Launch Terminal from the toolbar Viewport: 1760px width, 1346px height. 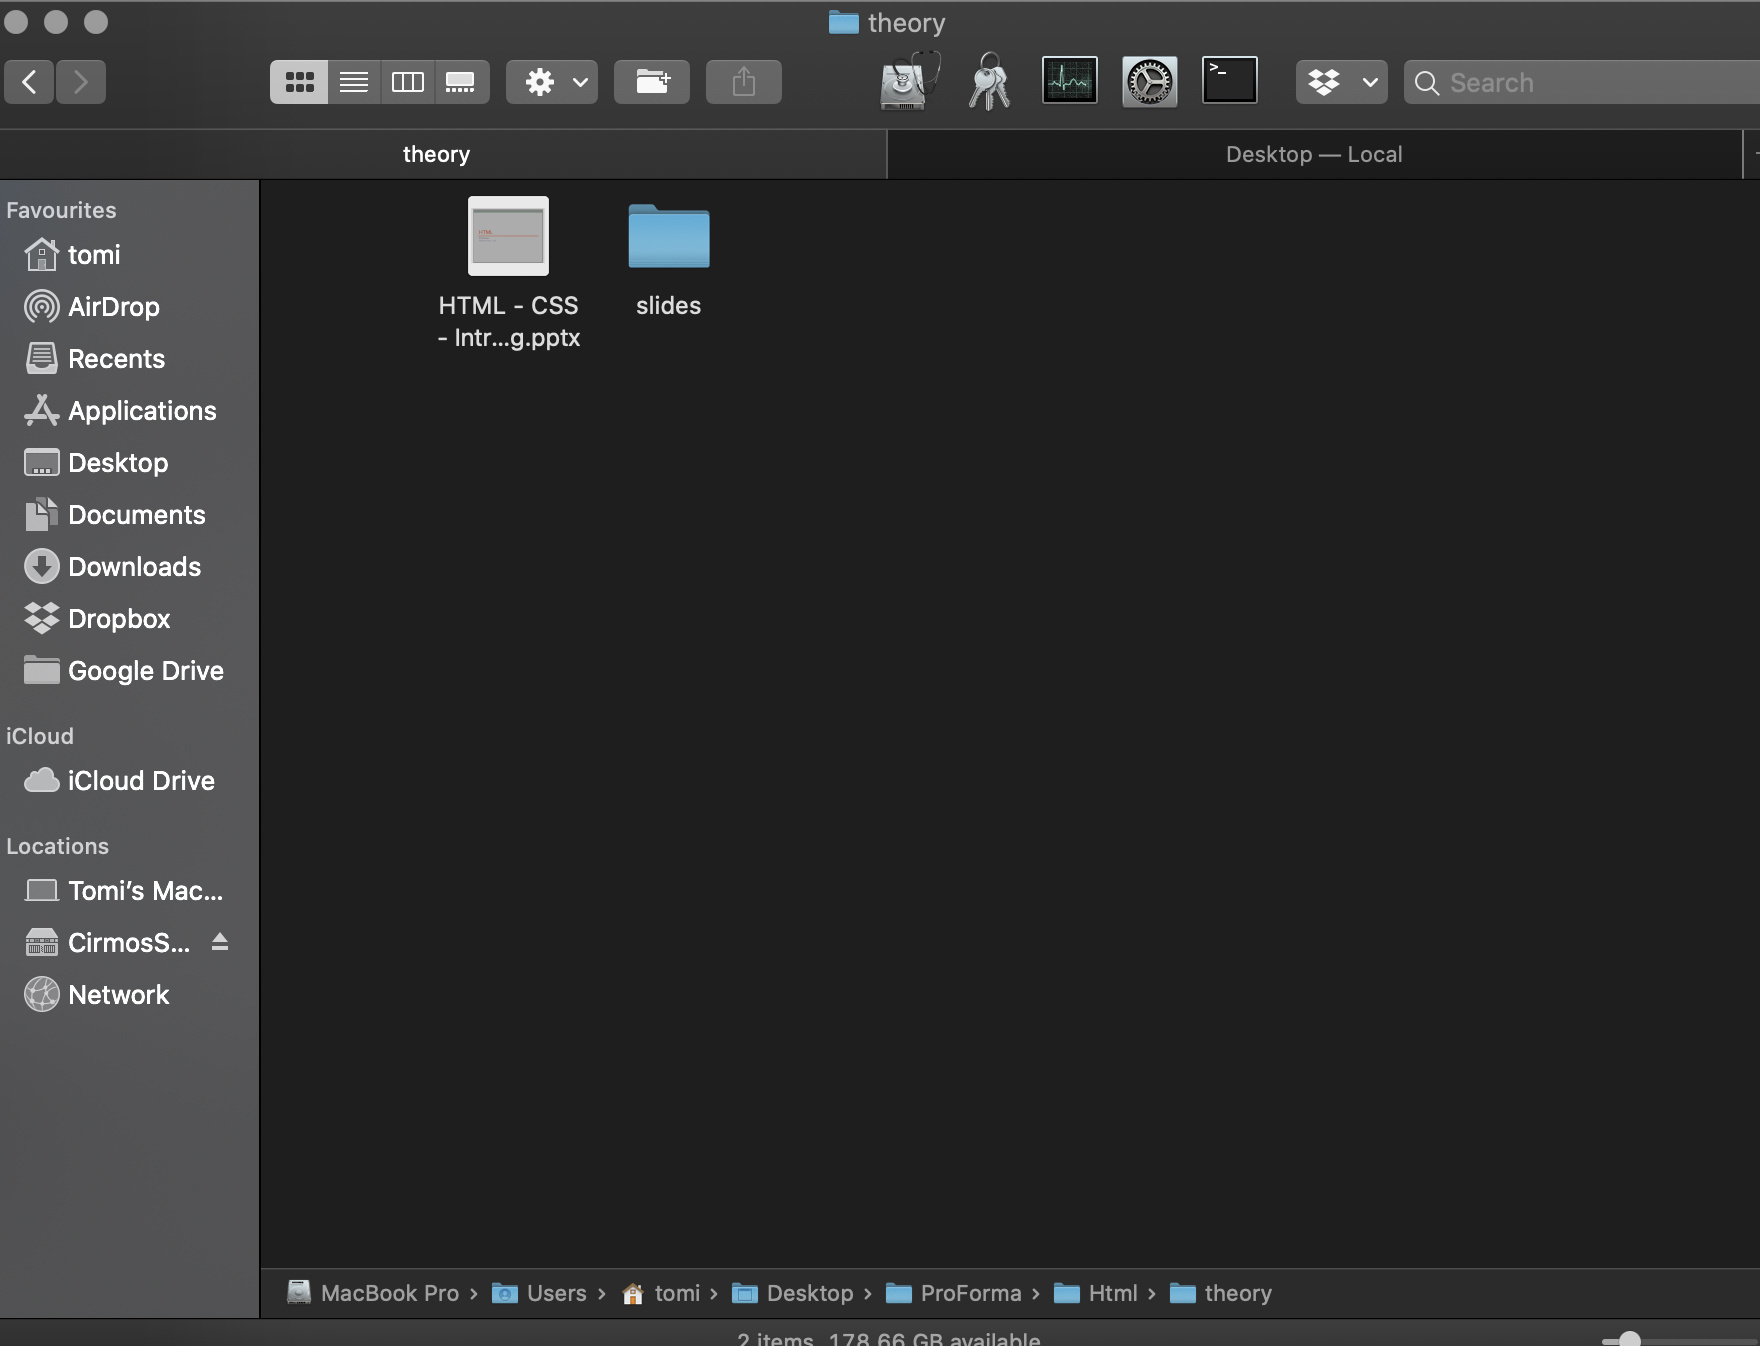(1229, 81)
